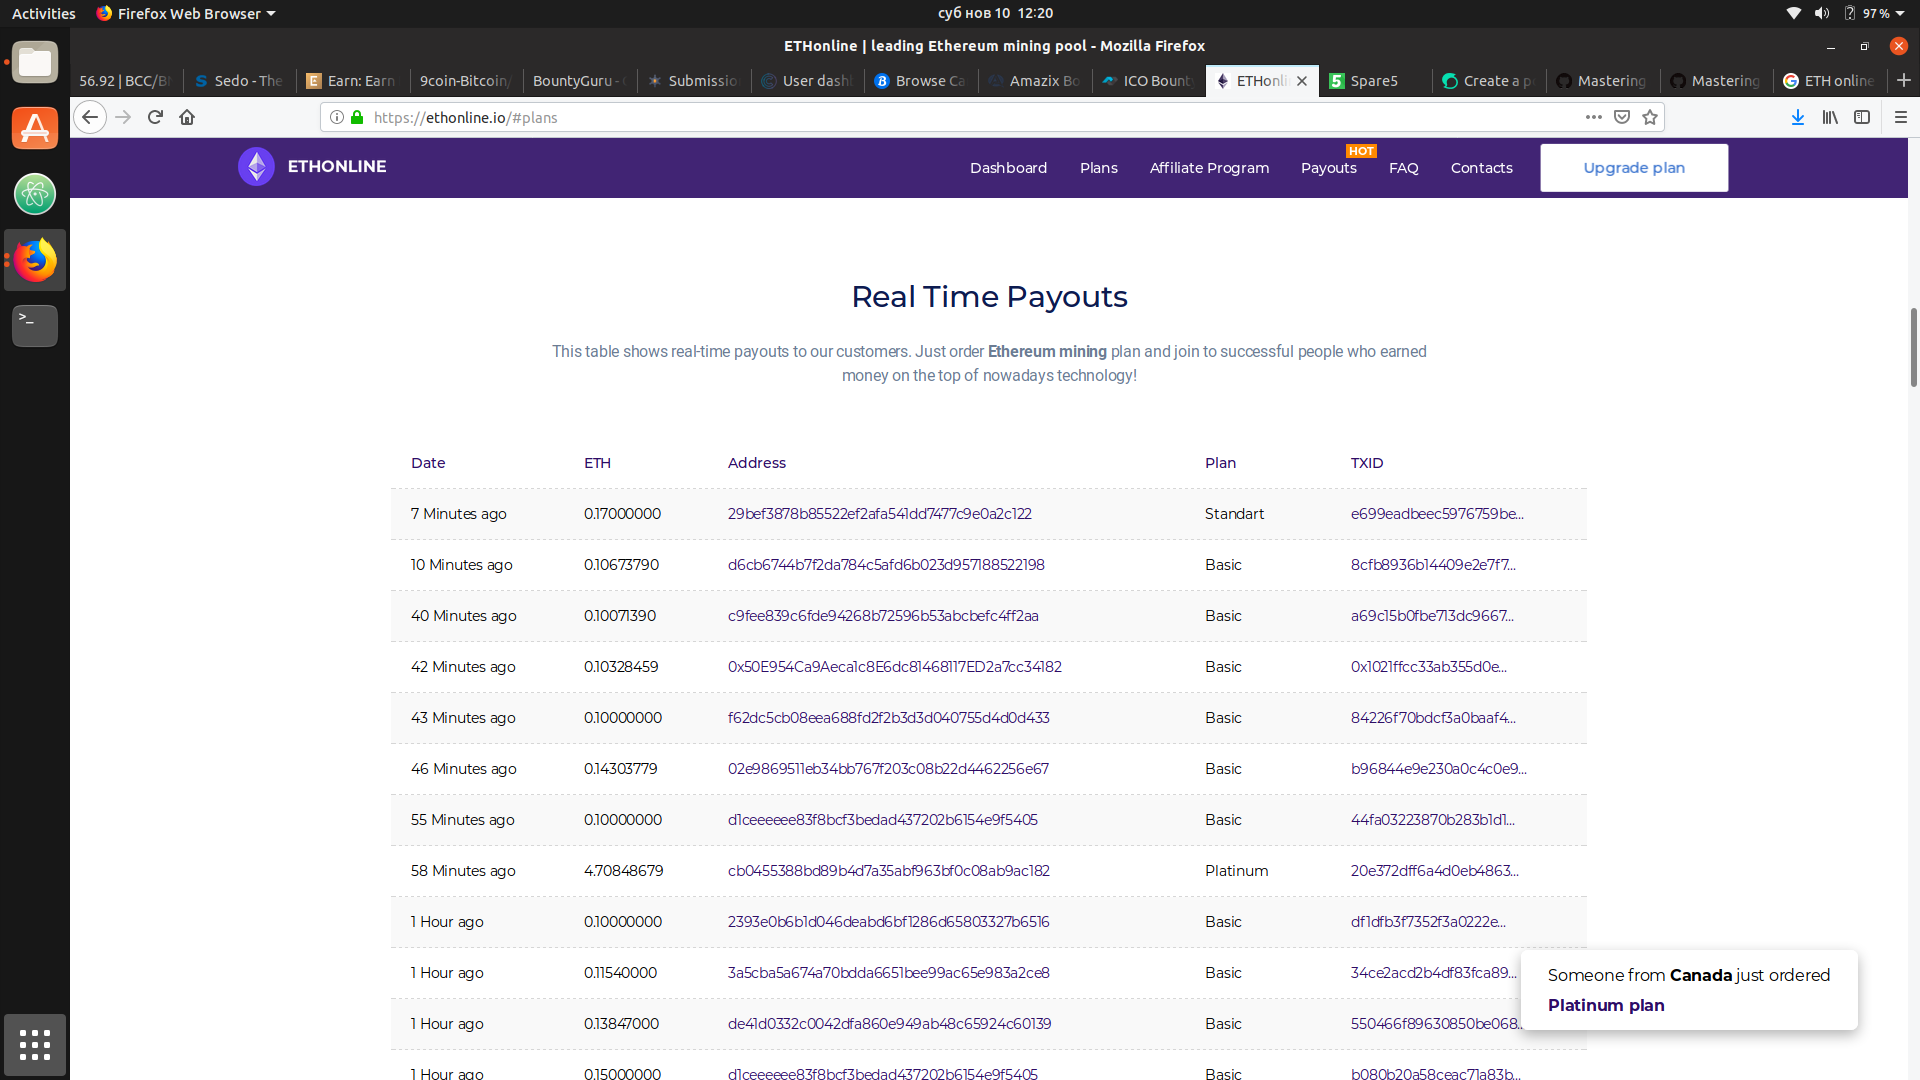Bookmark this page with the star icon
Image resolution: width=1920 pixels, height=1080 pixels.
click(x=1650, y=117)
